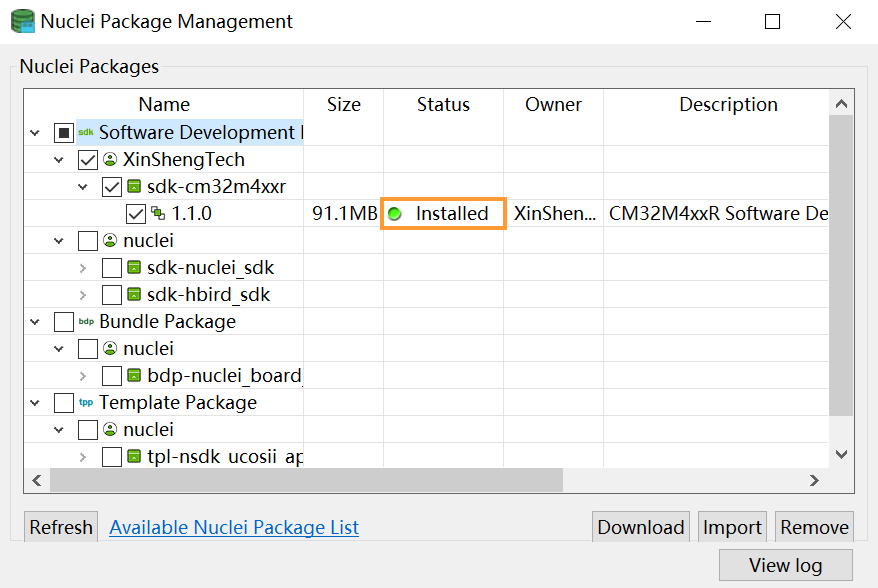This screenshot has height=588, width=878.
Task: Check the tpl-nsdk_ucosii checkbox
Action: pyautogui.click(x=112, y=456)
